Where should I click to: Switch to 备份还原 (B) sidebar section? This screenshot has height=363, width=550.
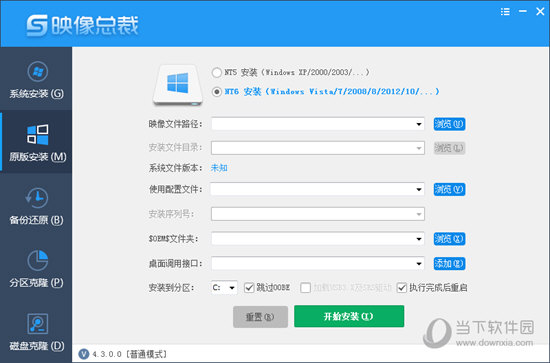(36, 205)
